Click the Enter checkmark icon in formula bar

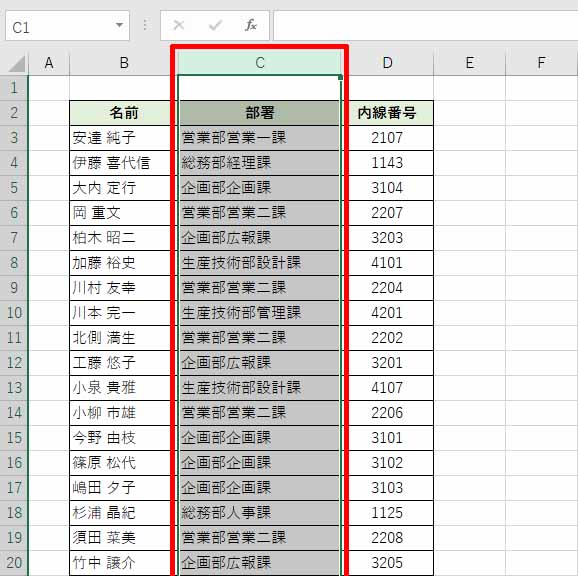[215, 25]
